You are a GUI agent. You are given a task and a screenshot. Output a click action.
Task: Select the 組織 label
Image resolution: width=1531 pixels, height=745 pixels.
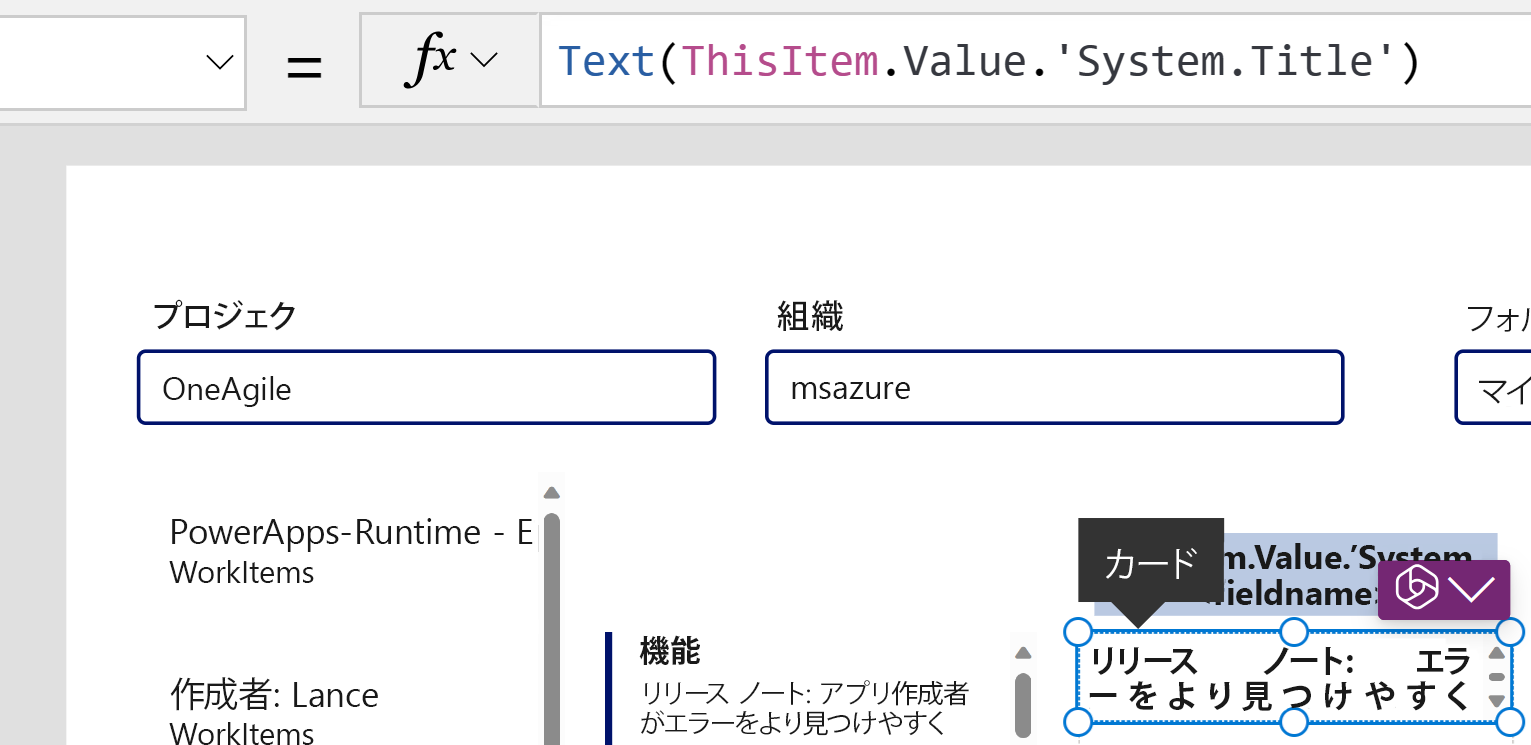pyautogui.click(x=810, y=316)
